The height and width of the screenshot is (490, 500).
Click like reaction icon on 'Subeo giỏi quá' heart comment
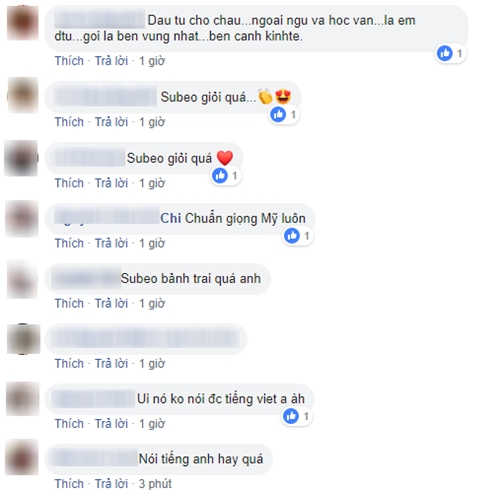click(x=220, y=176)
